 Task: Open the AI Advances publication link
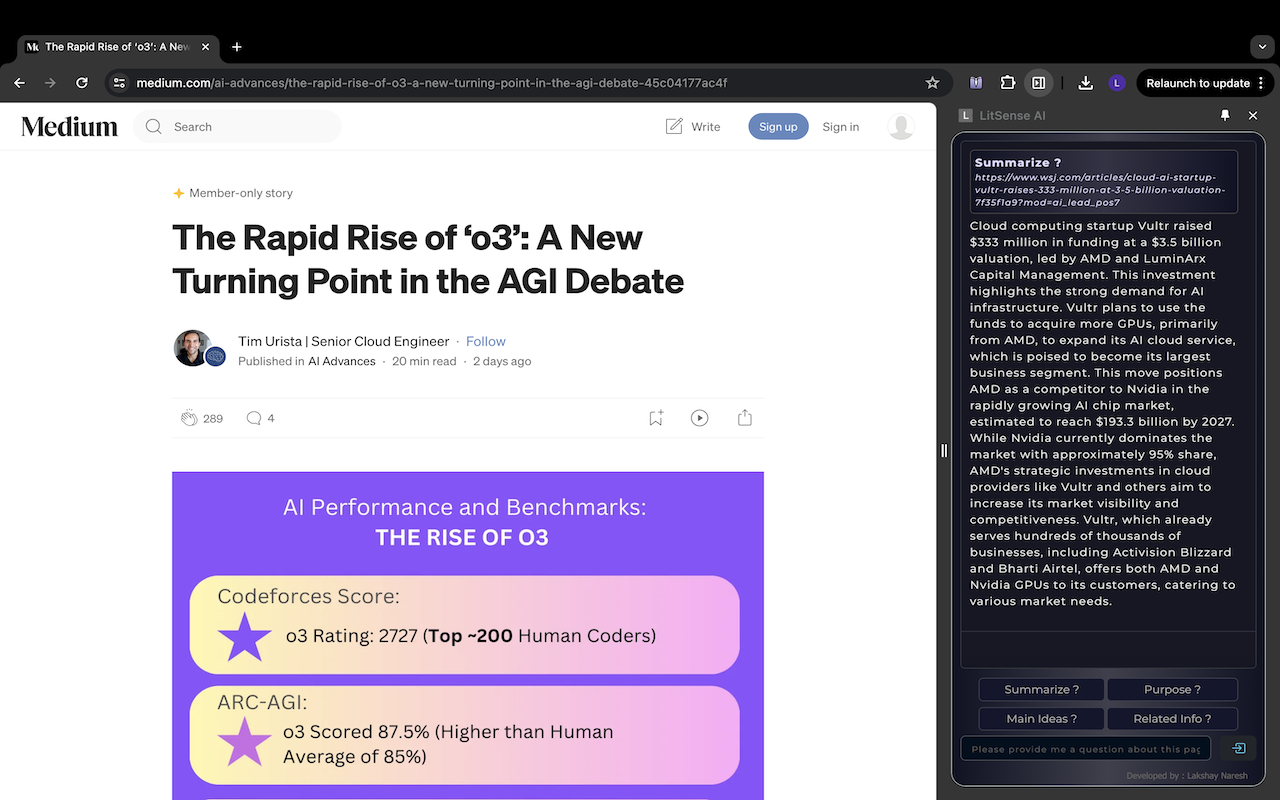(342, 361)
